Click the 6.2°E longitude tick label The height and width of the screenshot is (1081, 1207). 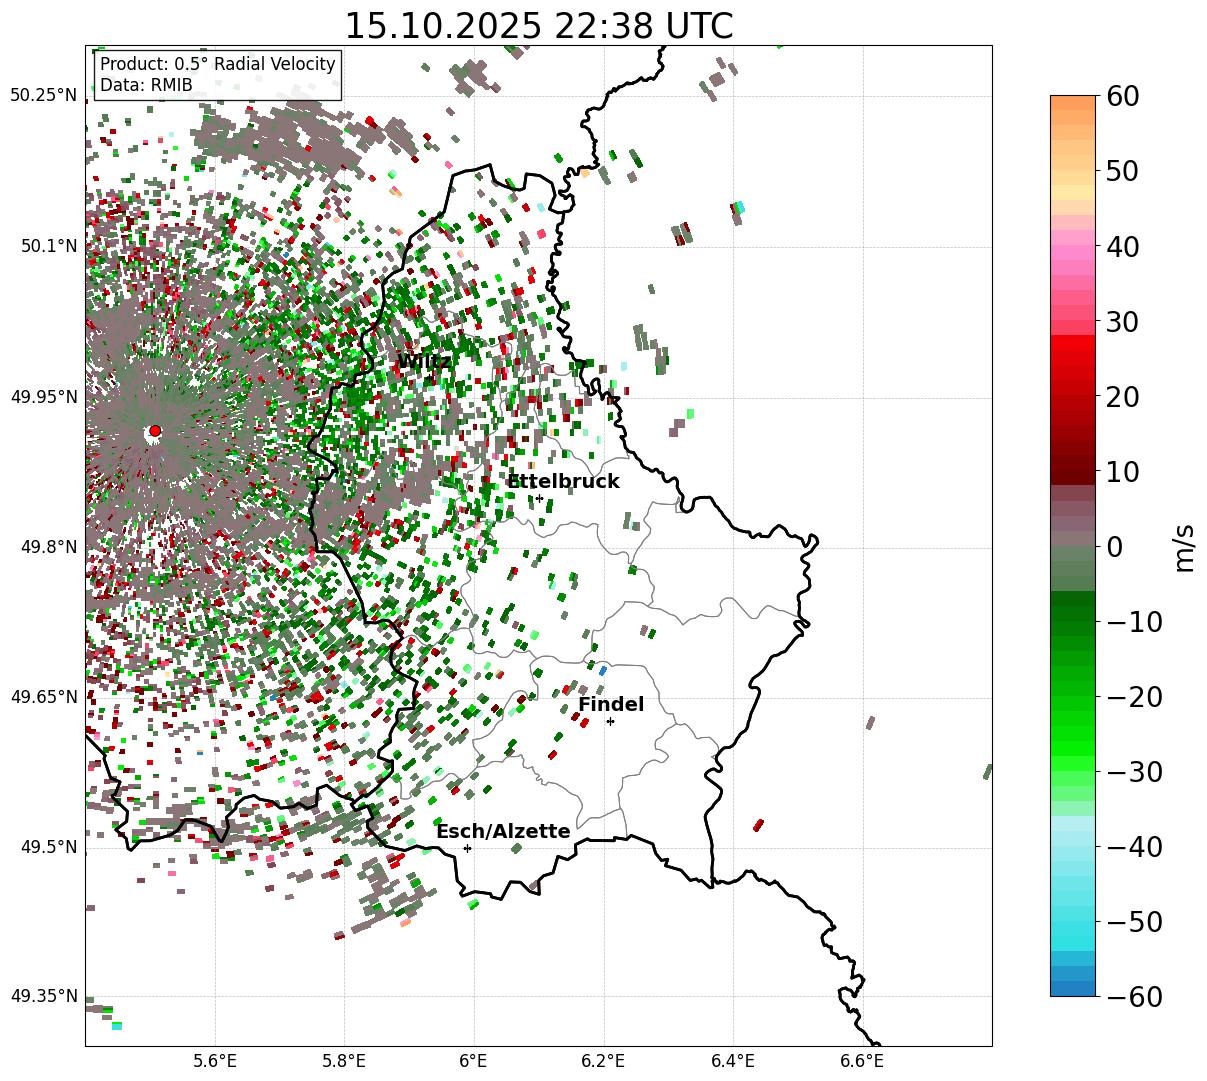603,1061
